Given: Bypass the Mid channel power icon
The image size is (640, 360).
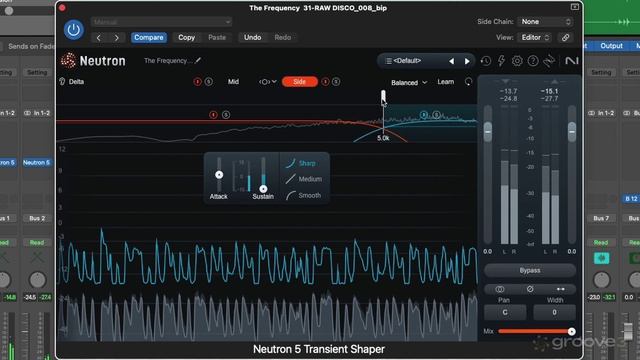Looking at the screenshot, I should click(x=198, y=82).
